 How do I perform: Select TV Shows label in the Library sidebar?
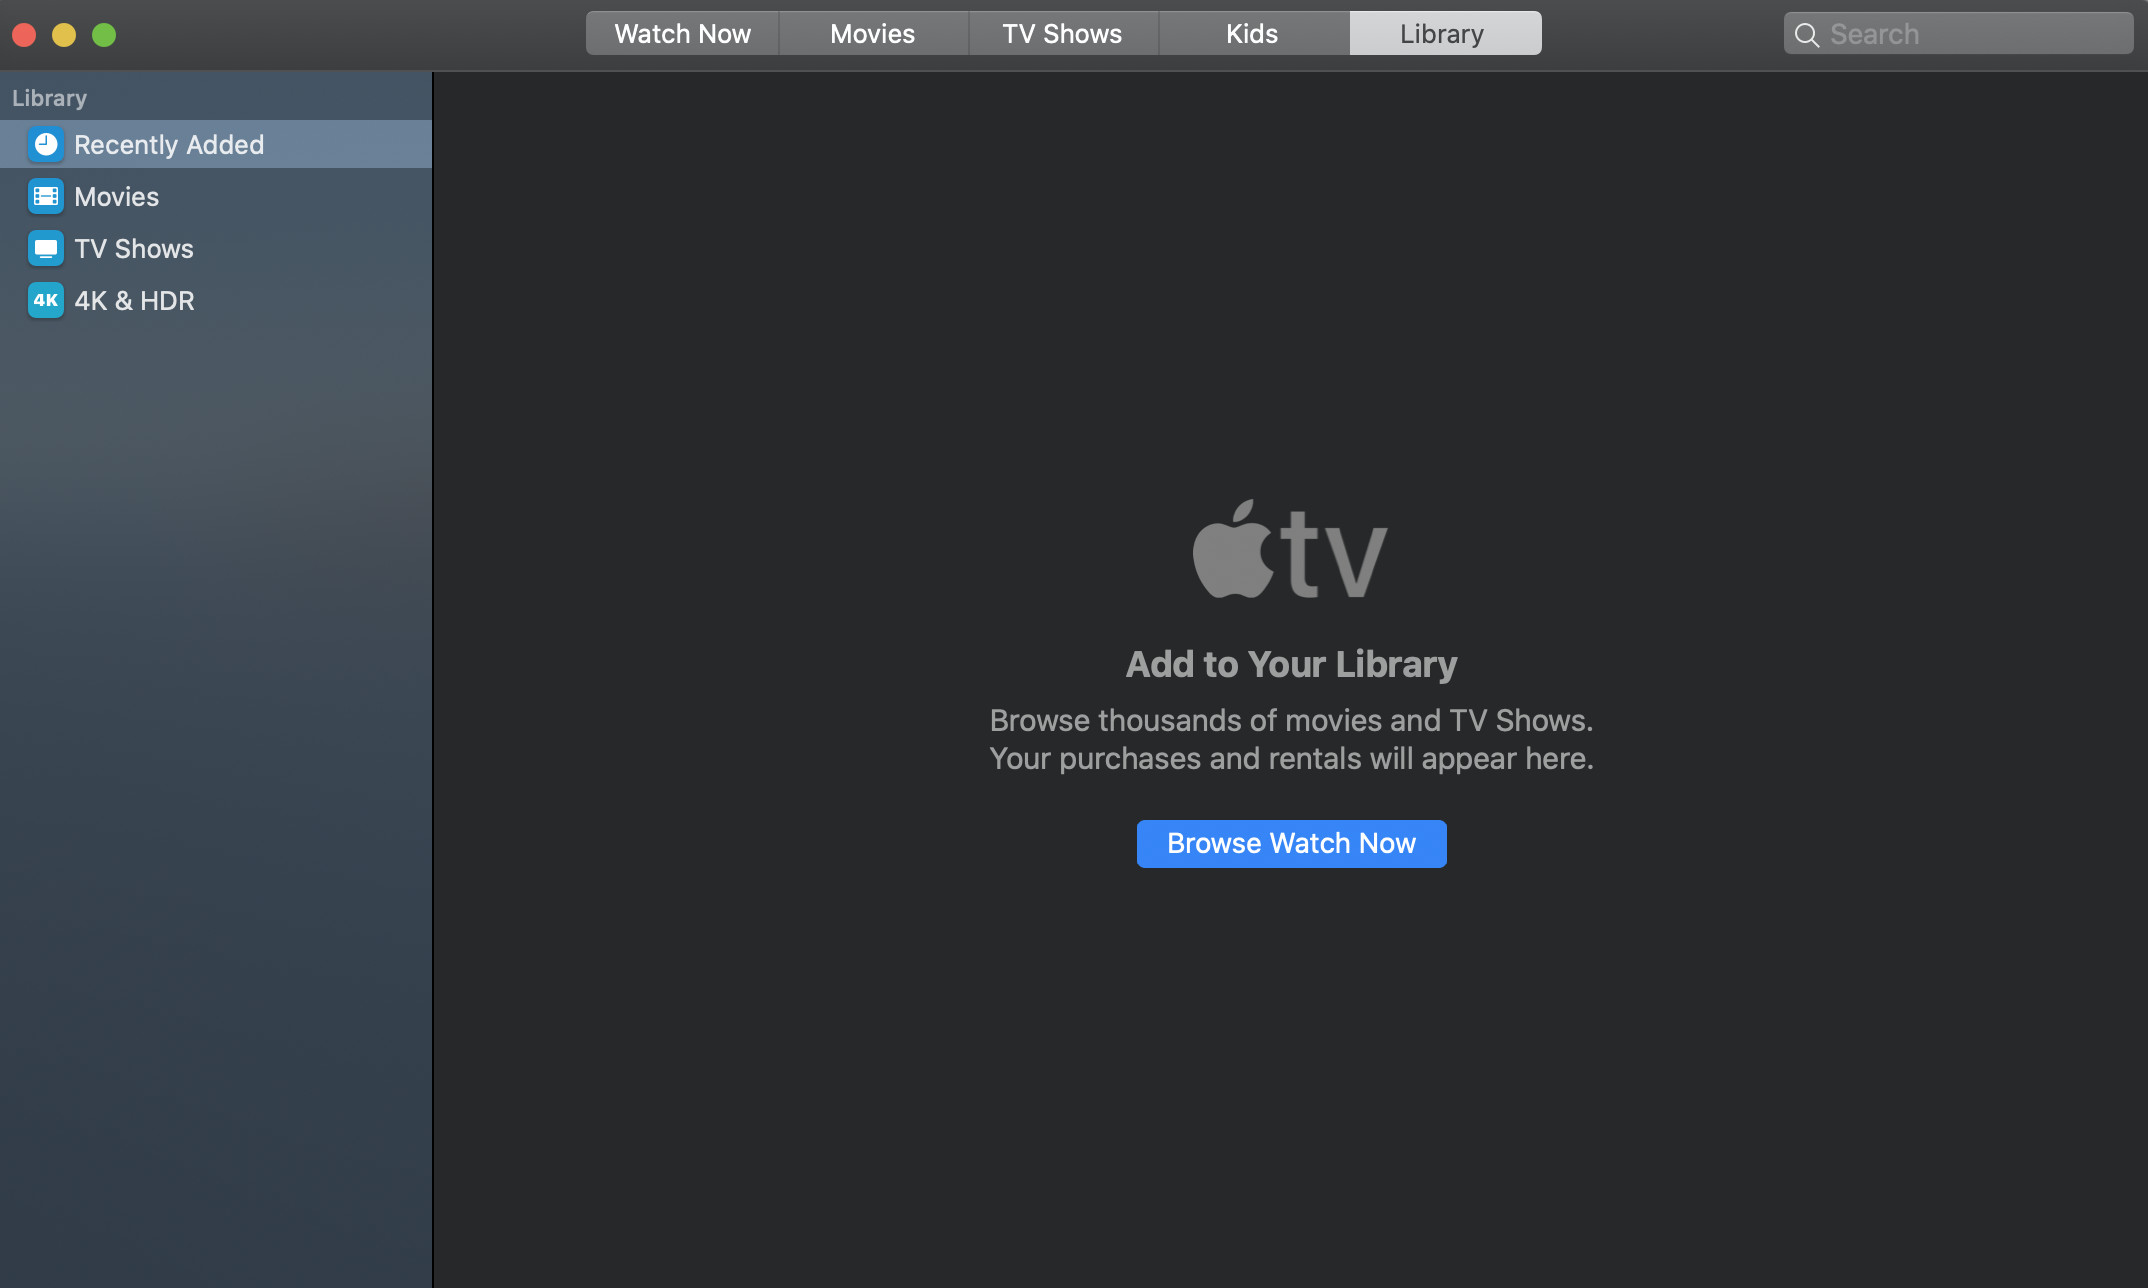[134, 249]
